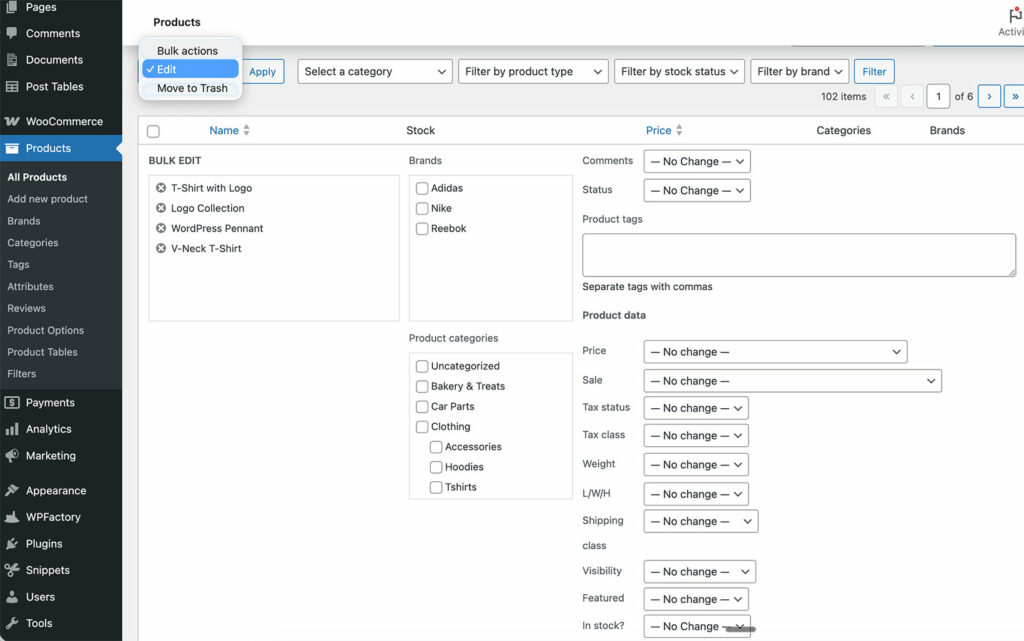This screenshot has height=641, width=1024.
Task: Remove Logo Collection from bulk edit list
Action: 161,208
